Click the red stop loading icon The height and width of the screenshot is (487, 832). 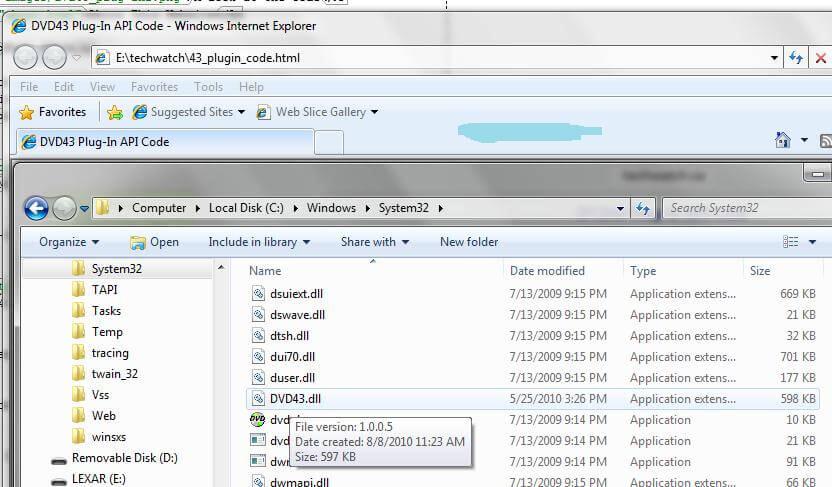coord(820,58)
